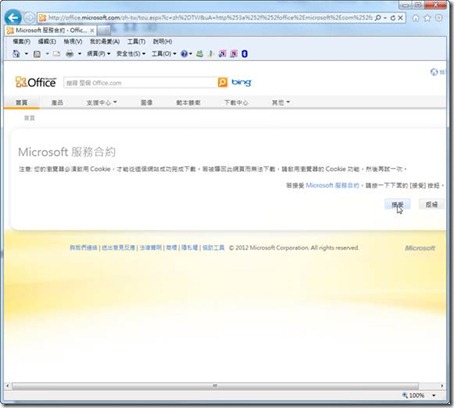Click the Bluetooth icon in command bar
The width and height of the screenshot is (454, 408).
pos(244,54)
